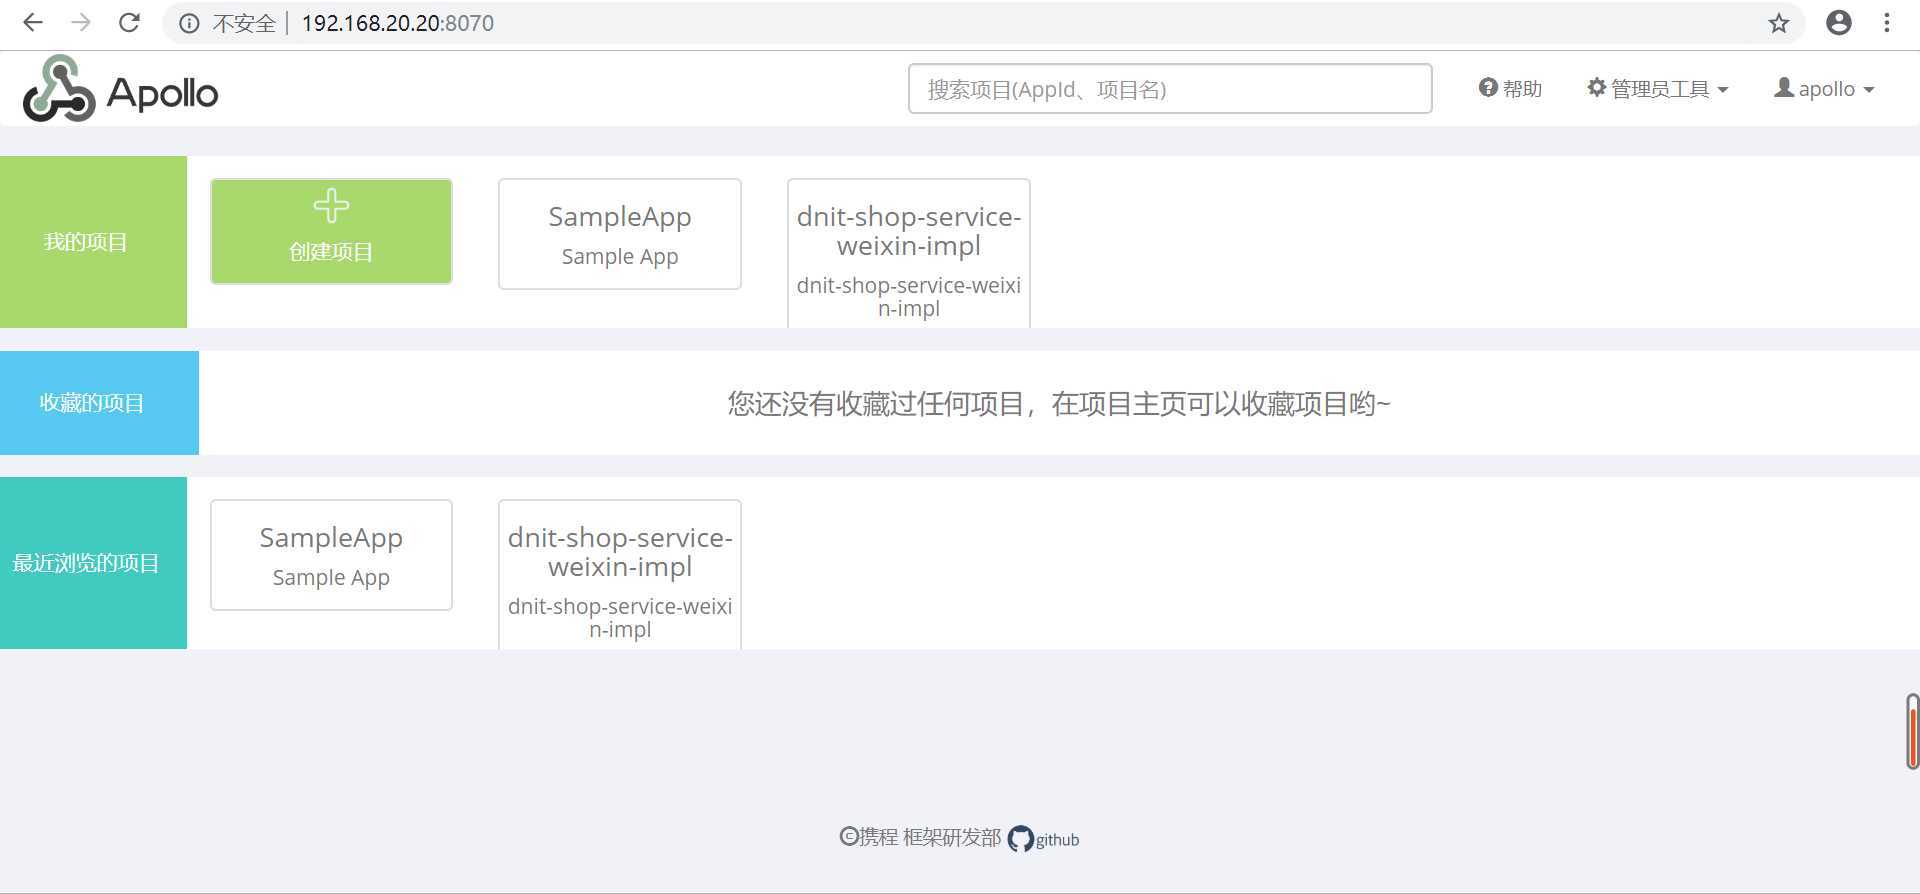Click the 收藏的项目 section label
Image resolution: width=1920 pixels, height=894 pixels.
92,403
